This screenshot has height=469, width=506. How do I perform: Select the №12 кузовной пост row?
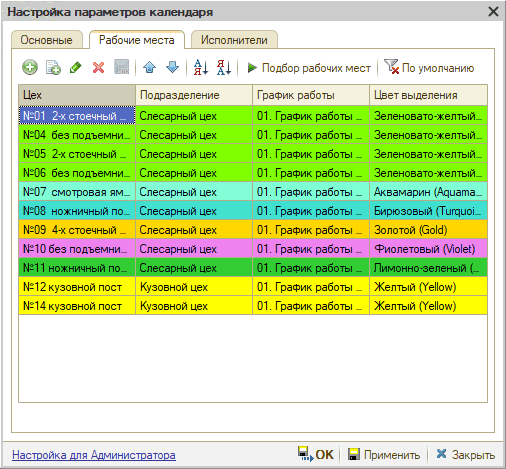click(253, 287)
